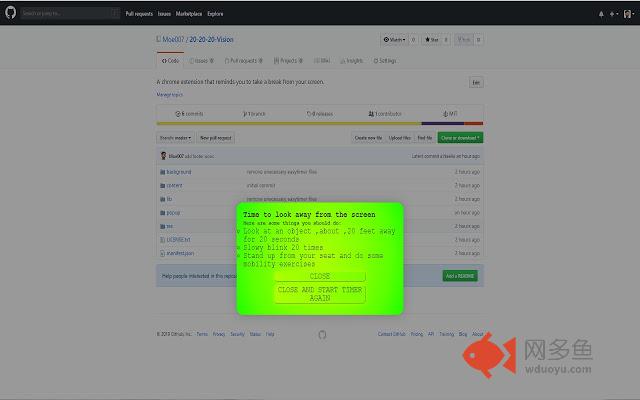Switch to the repository Issues tab

[202, 60]
